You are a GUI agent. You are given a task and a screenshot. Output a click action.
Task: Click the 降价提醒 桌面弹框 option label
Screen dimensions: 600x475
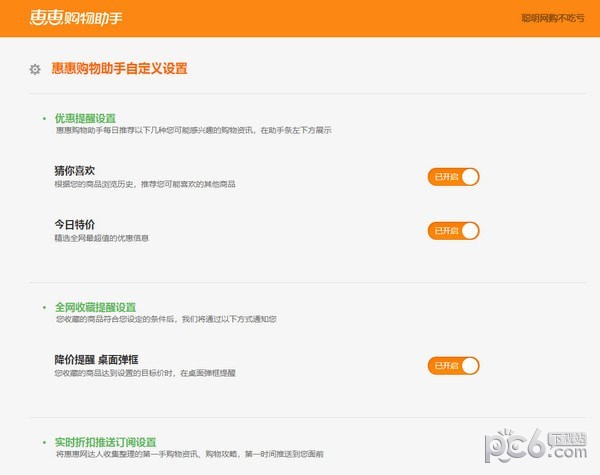[x=96, y=359]
